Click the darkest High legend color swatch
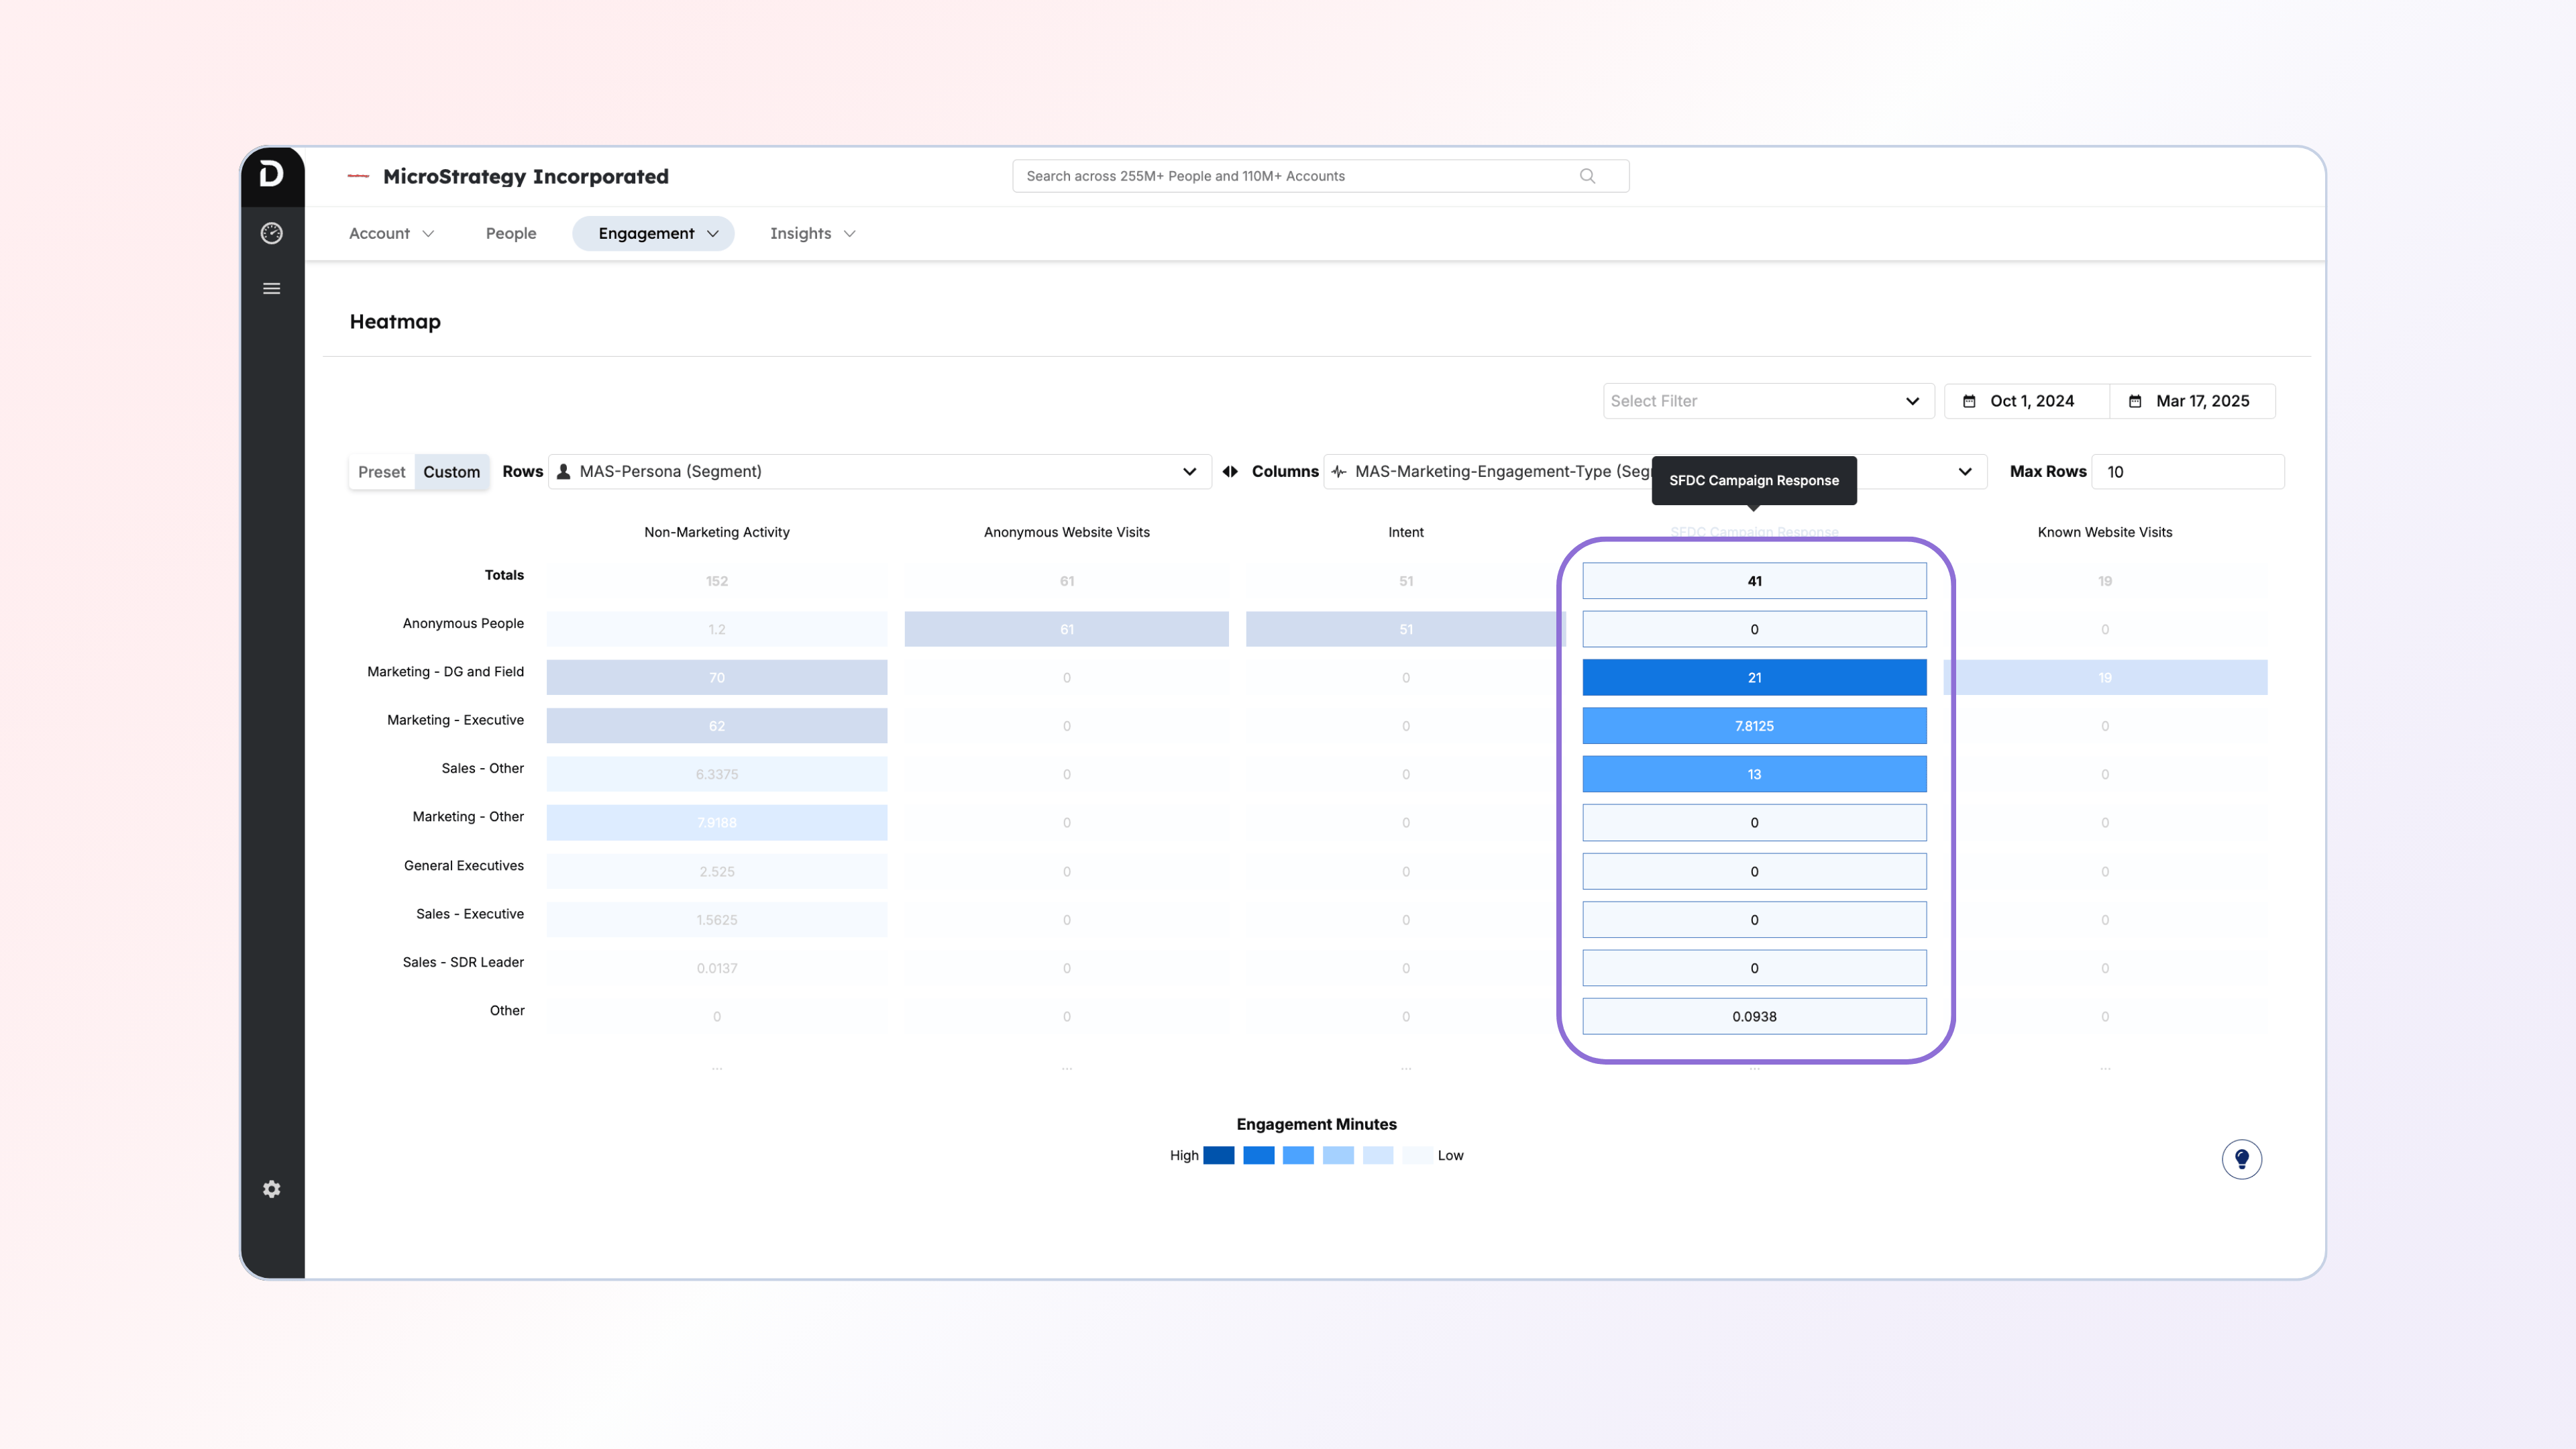Viewport: 2576px width, 1449px height. tap(1218, 1156)
